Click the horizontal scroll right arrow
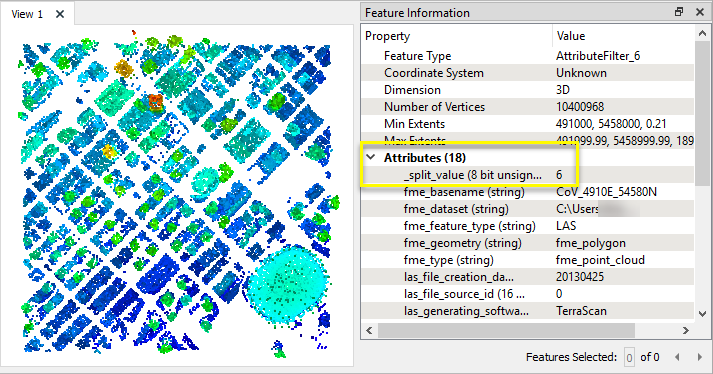713x374 pixels. tap(686, 331)
